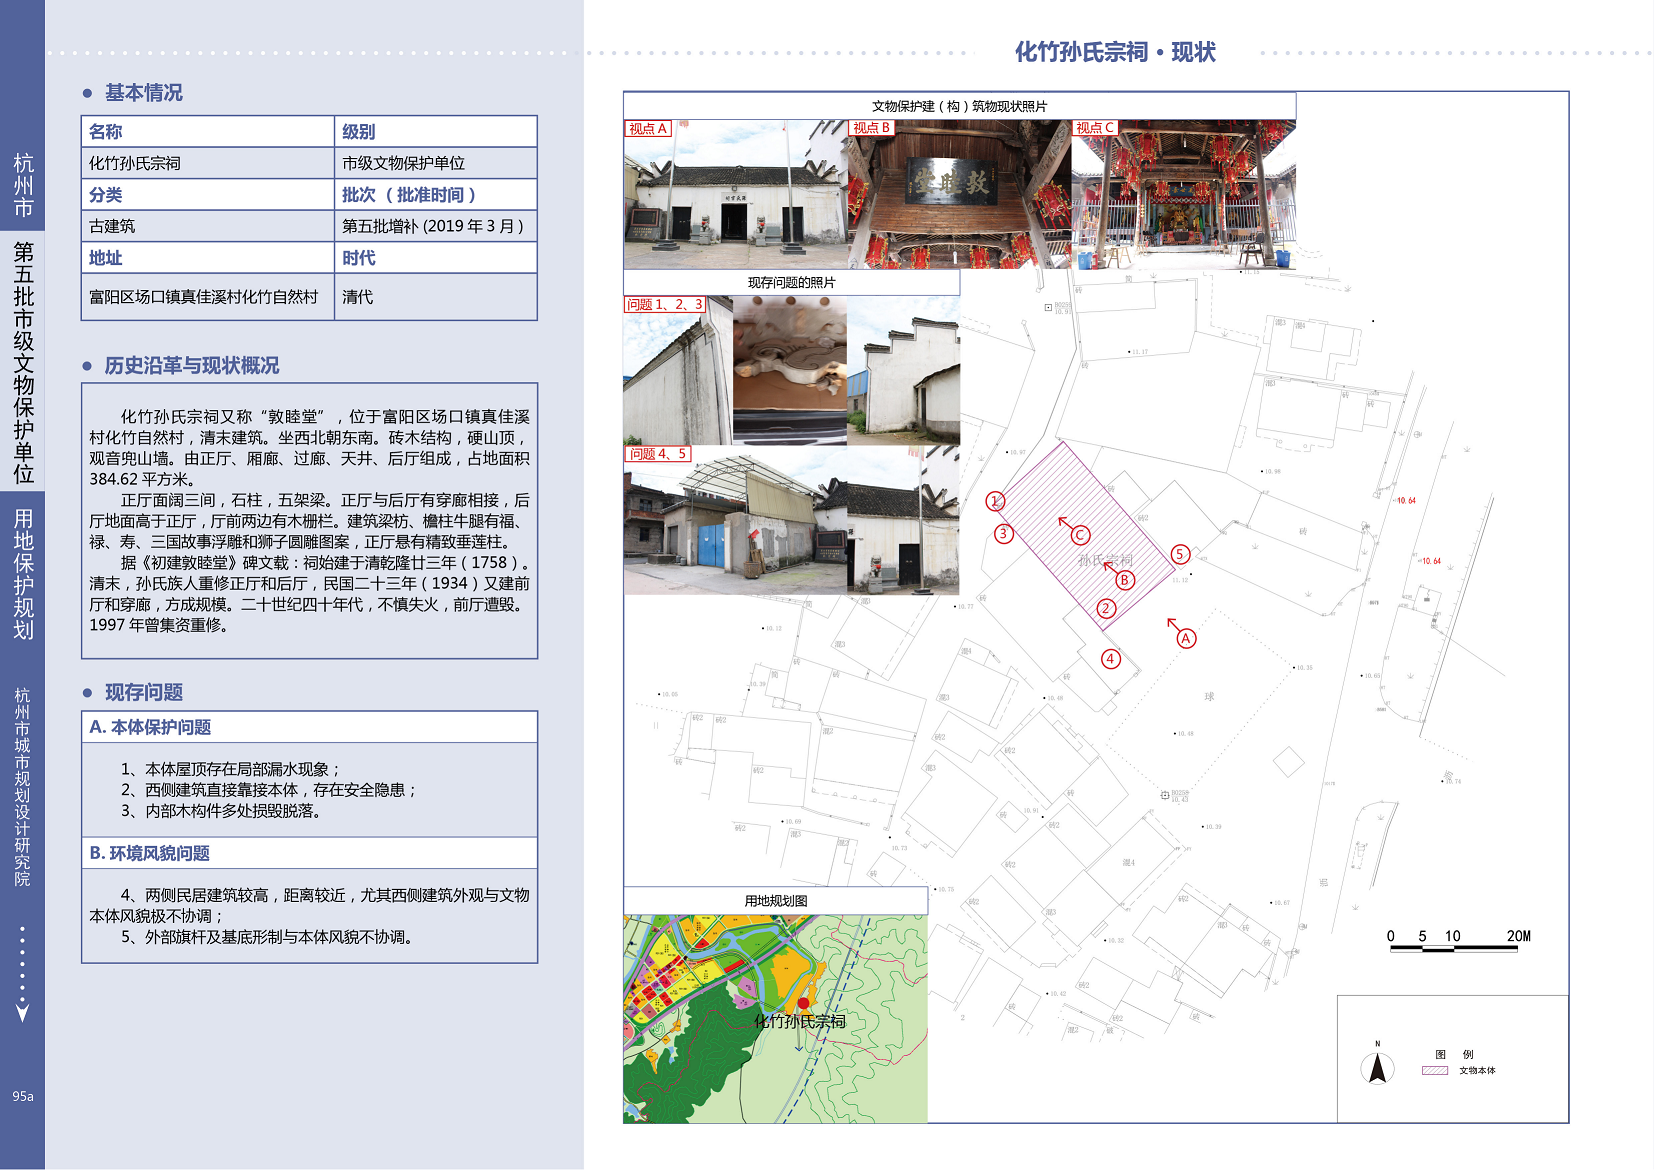Viewport: 1654px width, 1170px height.
Task: Click the 古建筑 table cell
Action: pos(208,226)
